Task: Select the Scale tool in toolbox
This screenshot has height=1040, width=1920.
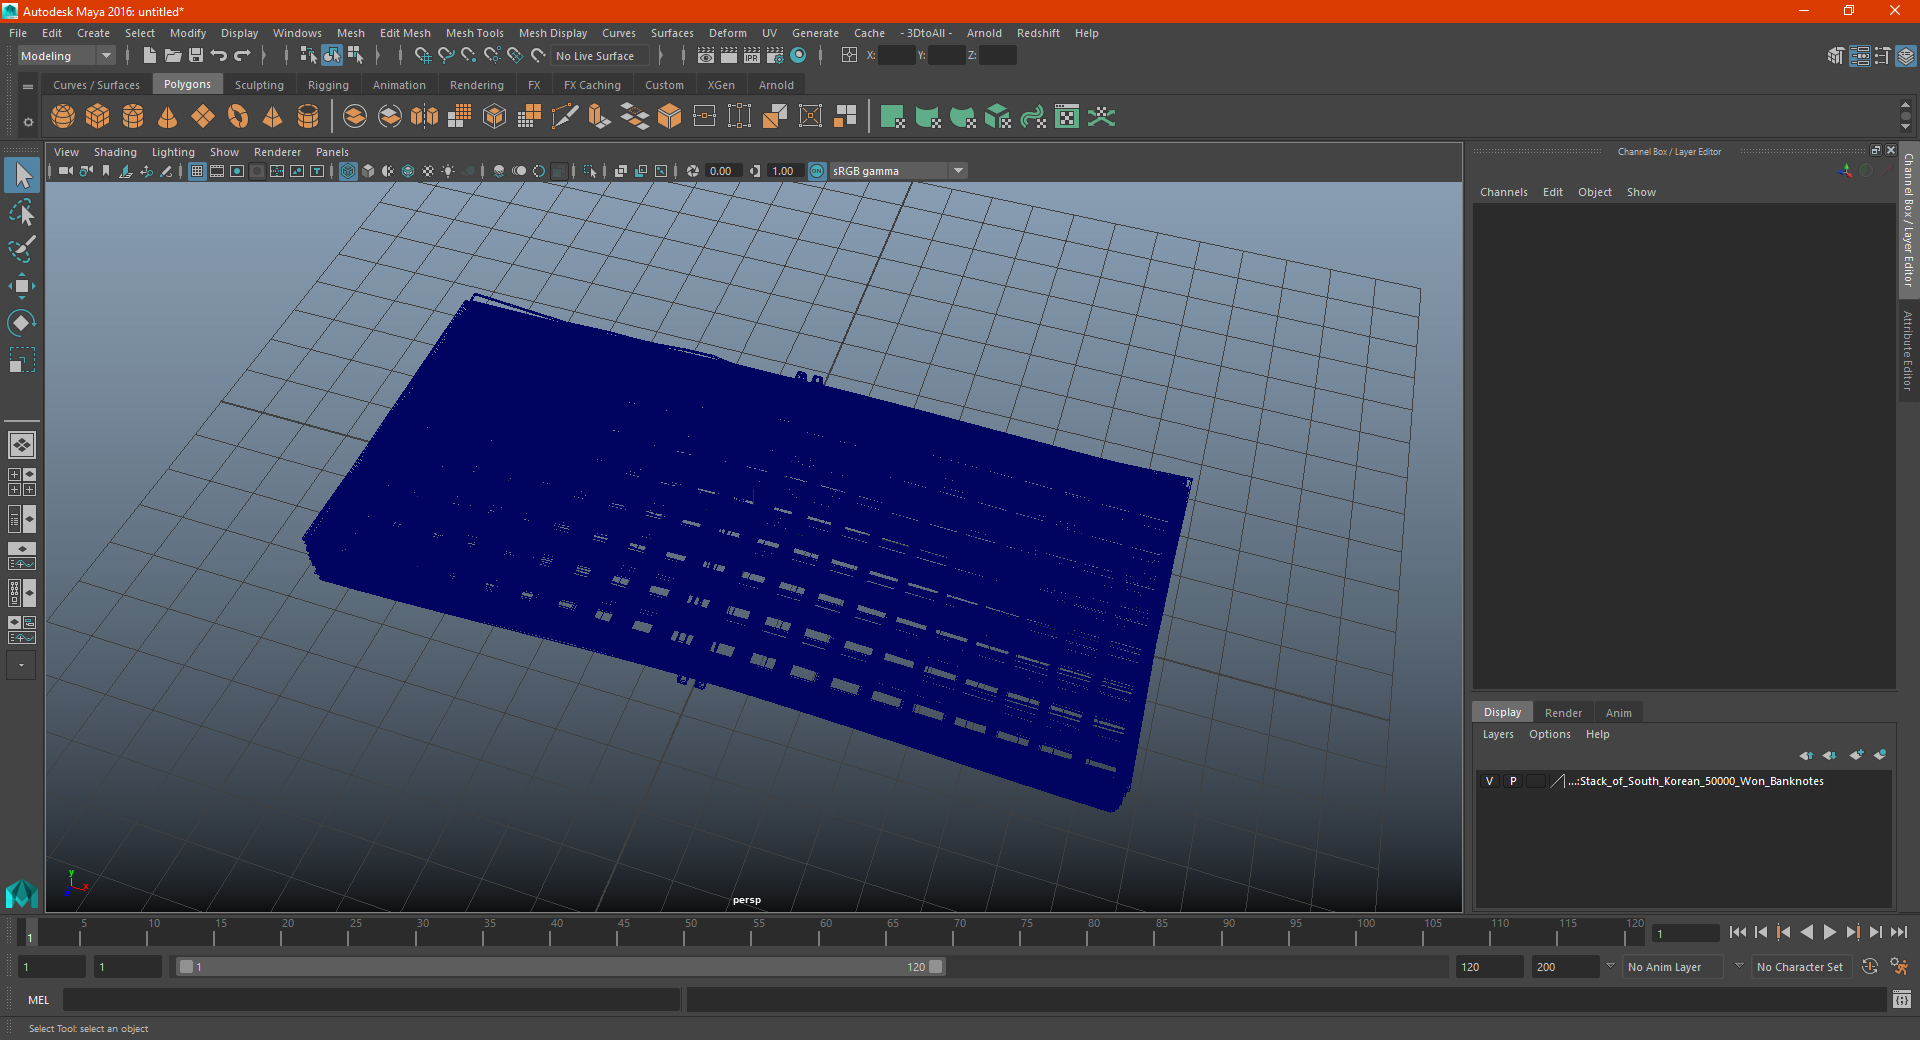Action: pyautogui.click(x=21, y=360)
